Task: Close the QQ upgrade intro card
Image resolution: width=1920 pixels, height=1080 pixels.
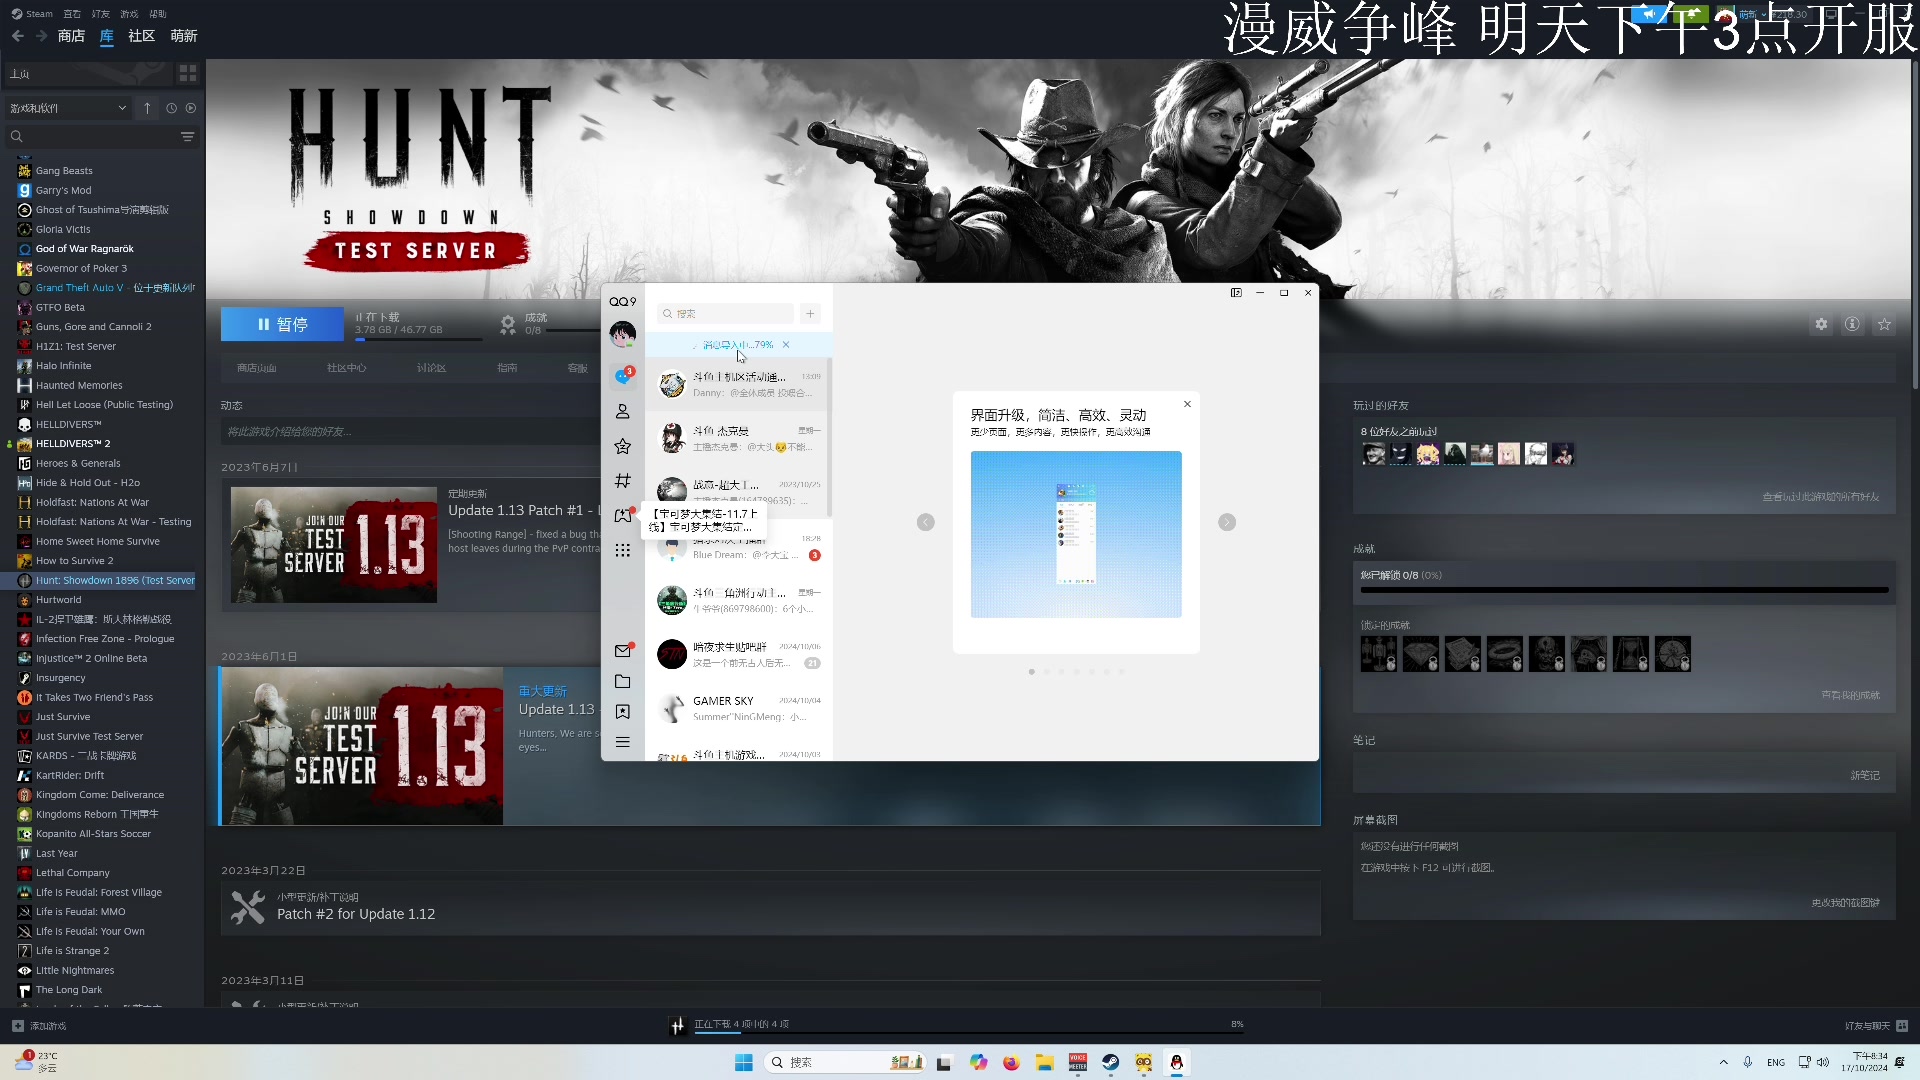Action: pos(1187,404)
